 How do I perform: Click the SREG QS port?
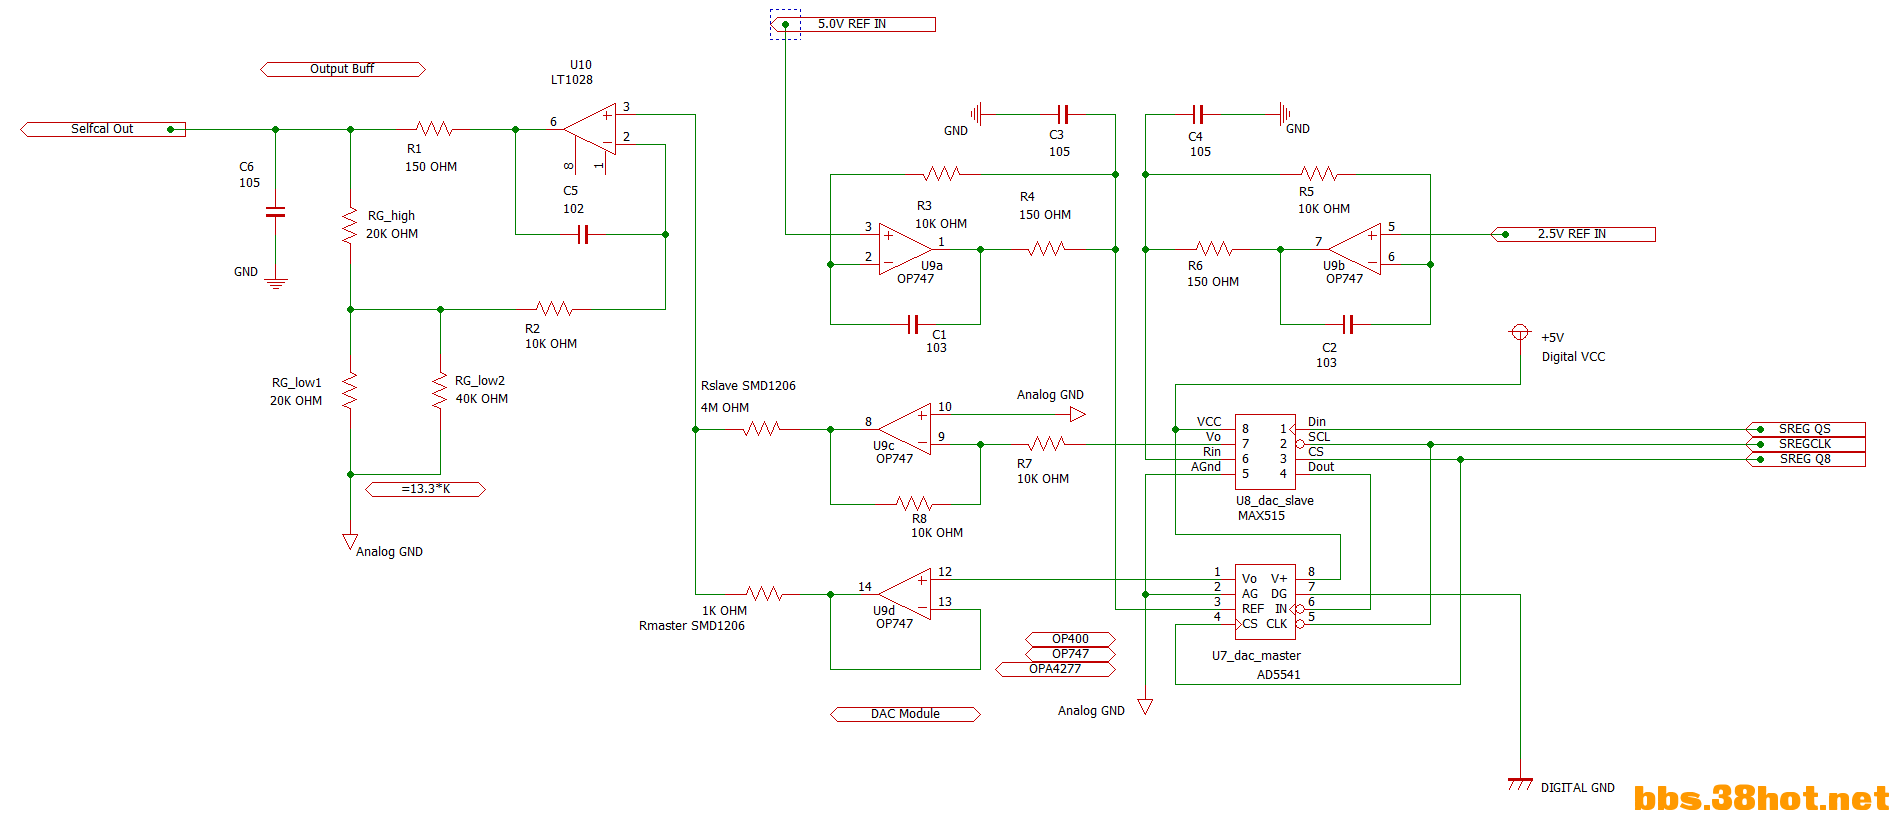(1805, 429)
